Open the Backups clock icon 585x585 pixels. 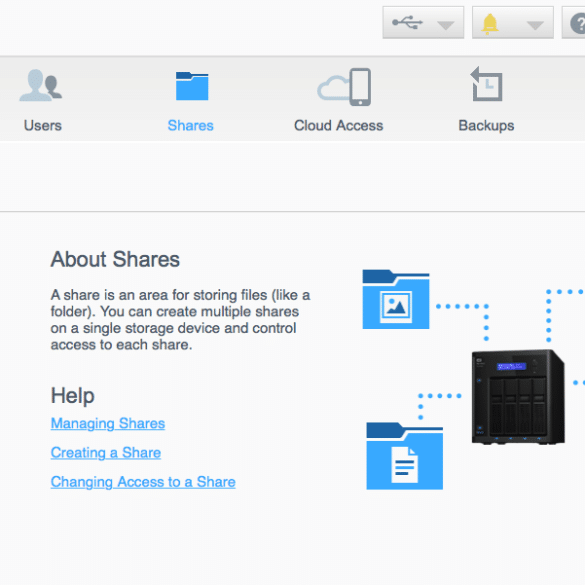point(486,84)
